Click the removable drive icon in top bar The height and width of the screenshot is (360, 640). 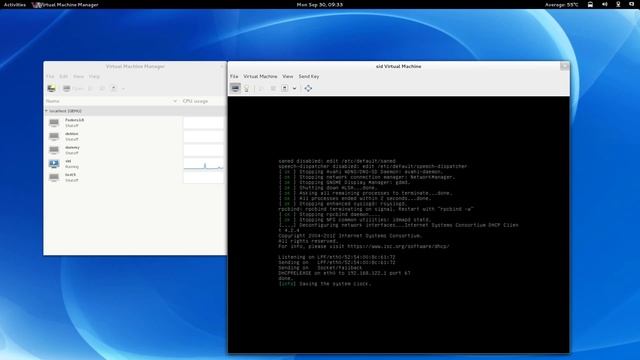590,4
